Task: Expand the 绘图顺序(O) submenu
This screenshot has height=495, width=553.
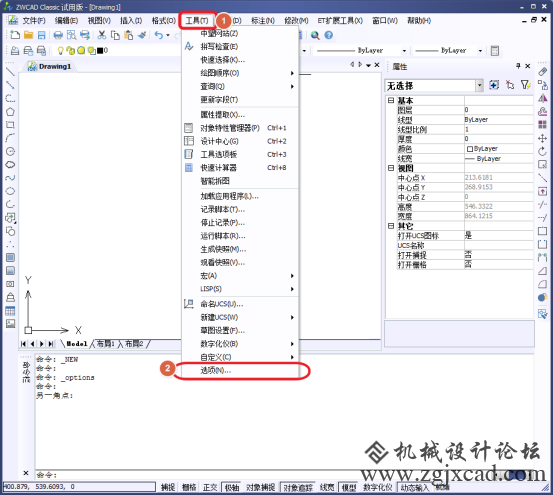Action: click(x=240, y=73)
